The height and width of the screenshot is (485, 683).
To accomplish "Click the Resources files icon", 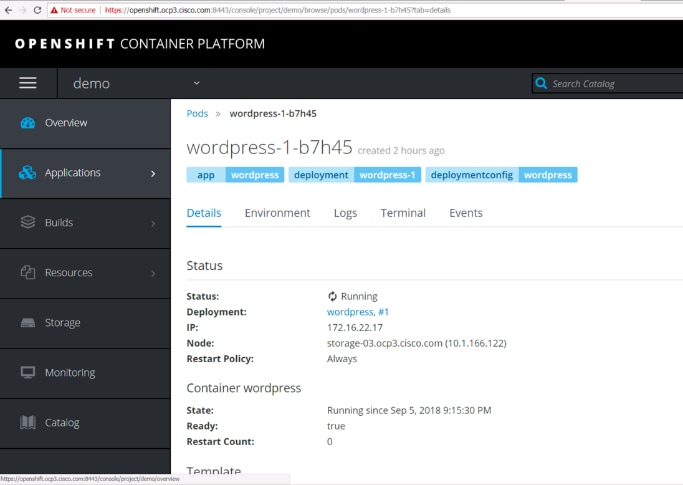I will point(28,272).
